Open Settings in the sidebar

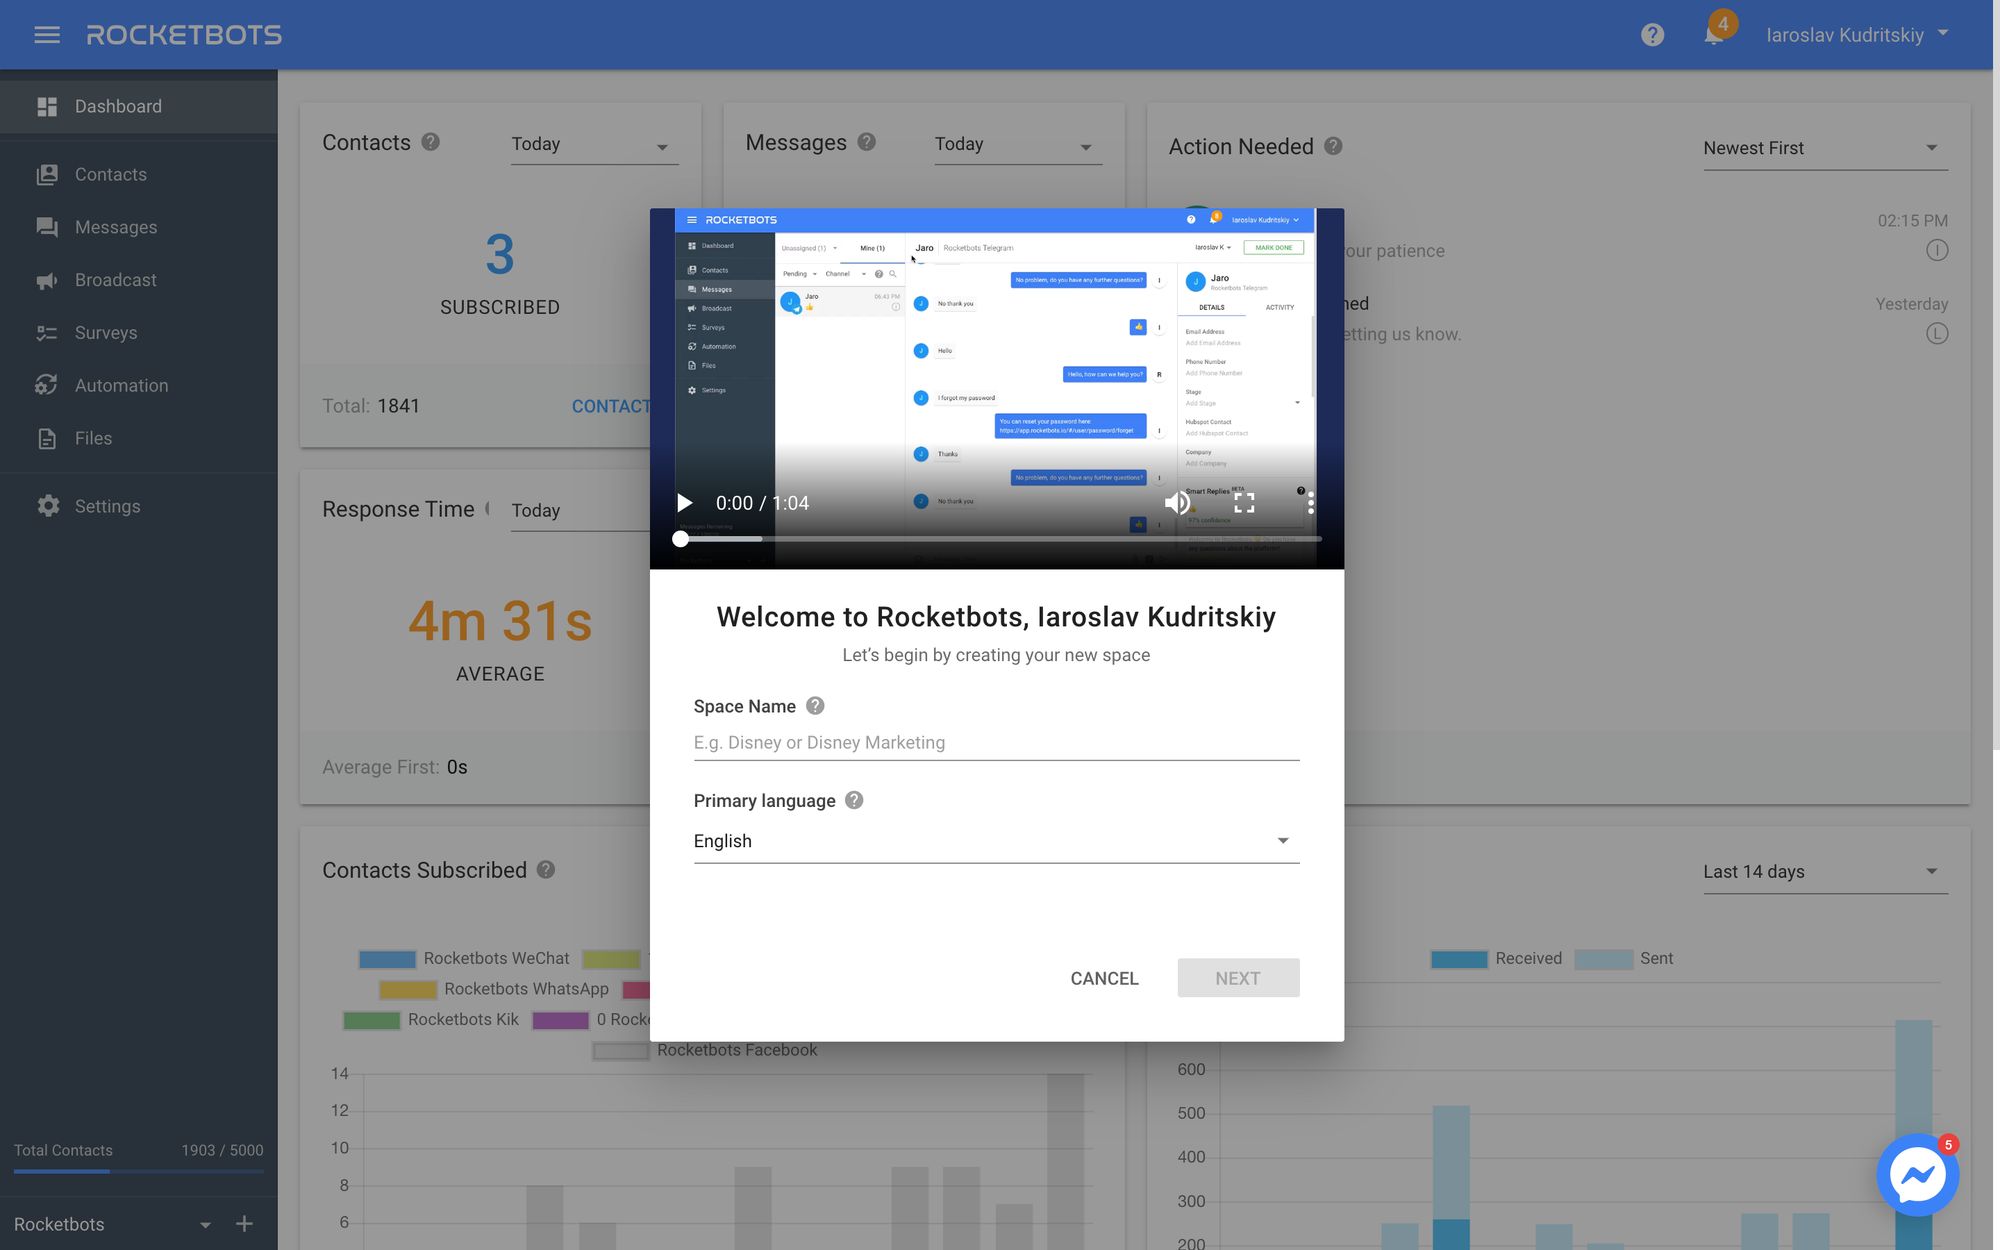coord(139,506)
